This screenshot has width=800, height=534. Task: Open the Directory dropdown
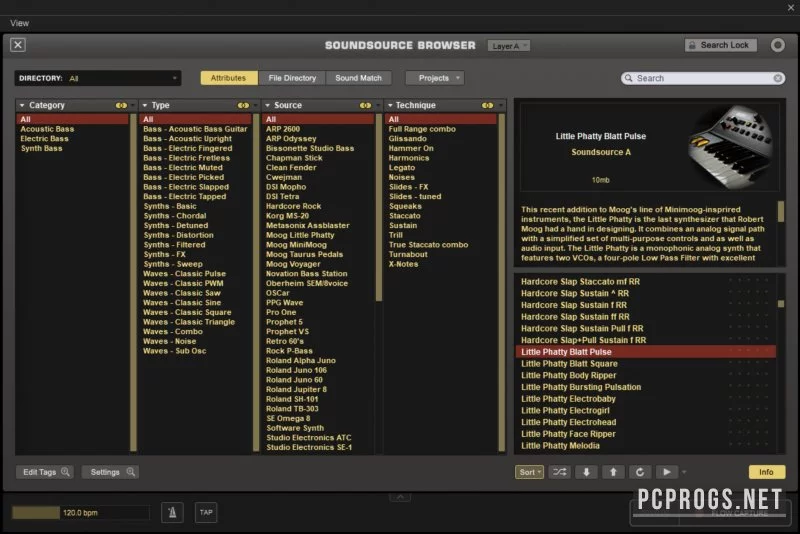pyautogui.click(x=98, y=78)
